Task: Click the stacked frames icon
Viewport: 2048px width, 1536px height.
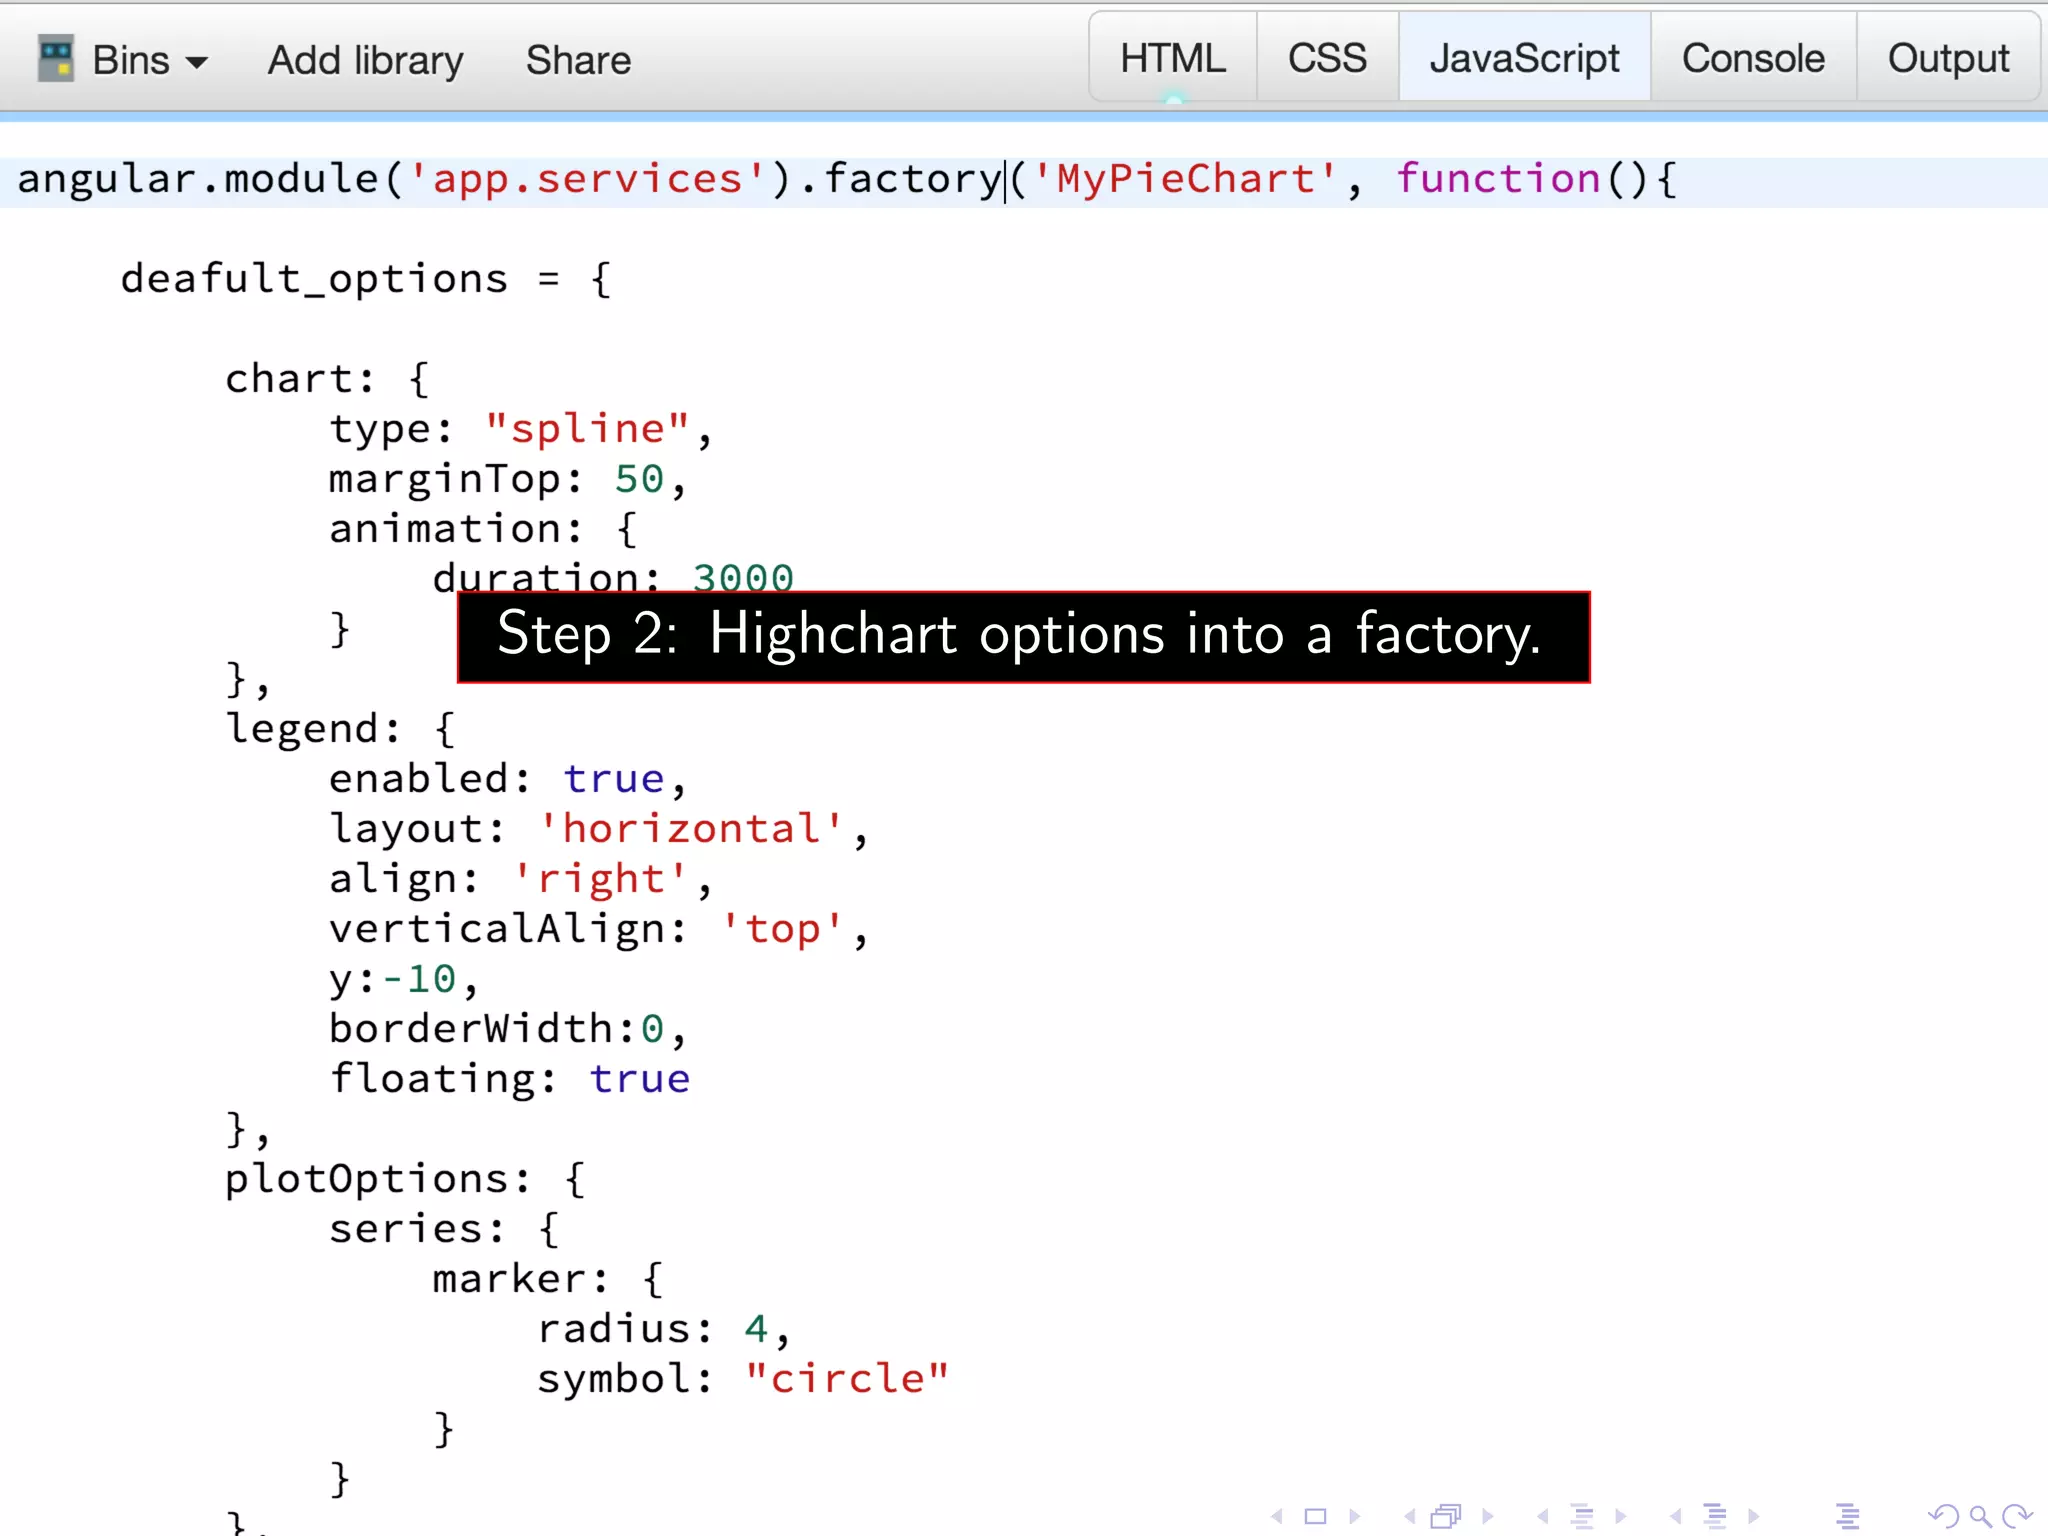Action: coord(1446,1516)
